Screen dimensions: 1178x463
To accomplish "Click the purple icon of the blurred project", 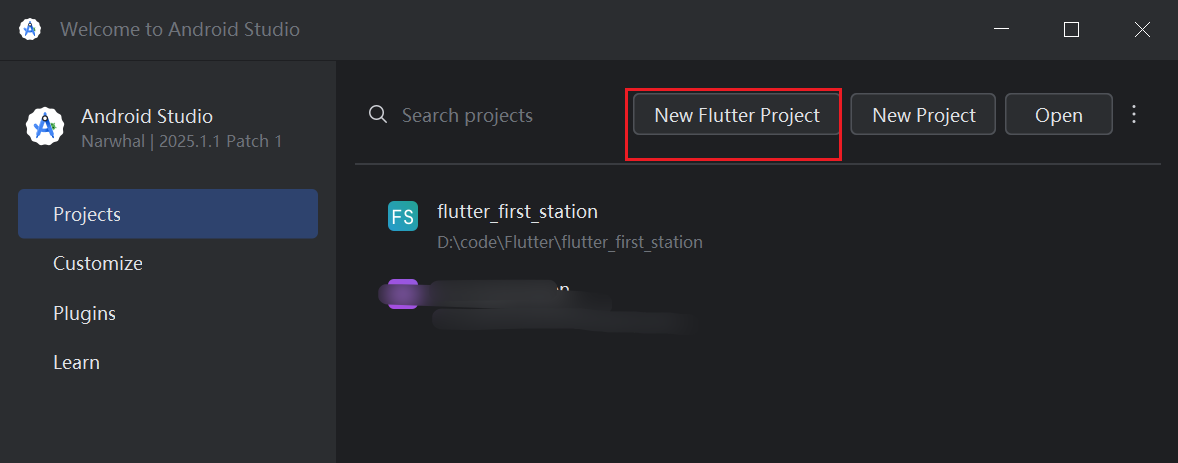I will (x=402, y=294).
